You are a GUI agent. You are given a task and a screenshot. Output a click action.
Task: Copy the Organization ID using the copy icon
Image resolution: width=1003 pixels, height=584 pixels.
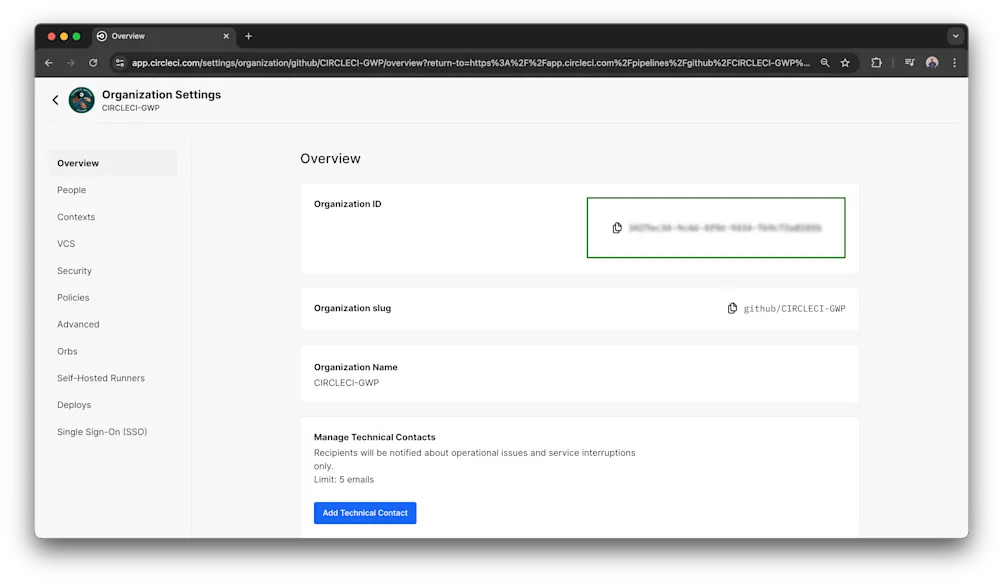(616, 227)
